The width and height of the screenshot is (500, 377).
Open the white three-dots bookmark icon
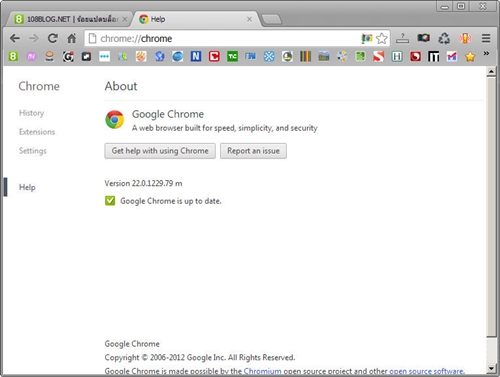click(x=104, y=56)
